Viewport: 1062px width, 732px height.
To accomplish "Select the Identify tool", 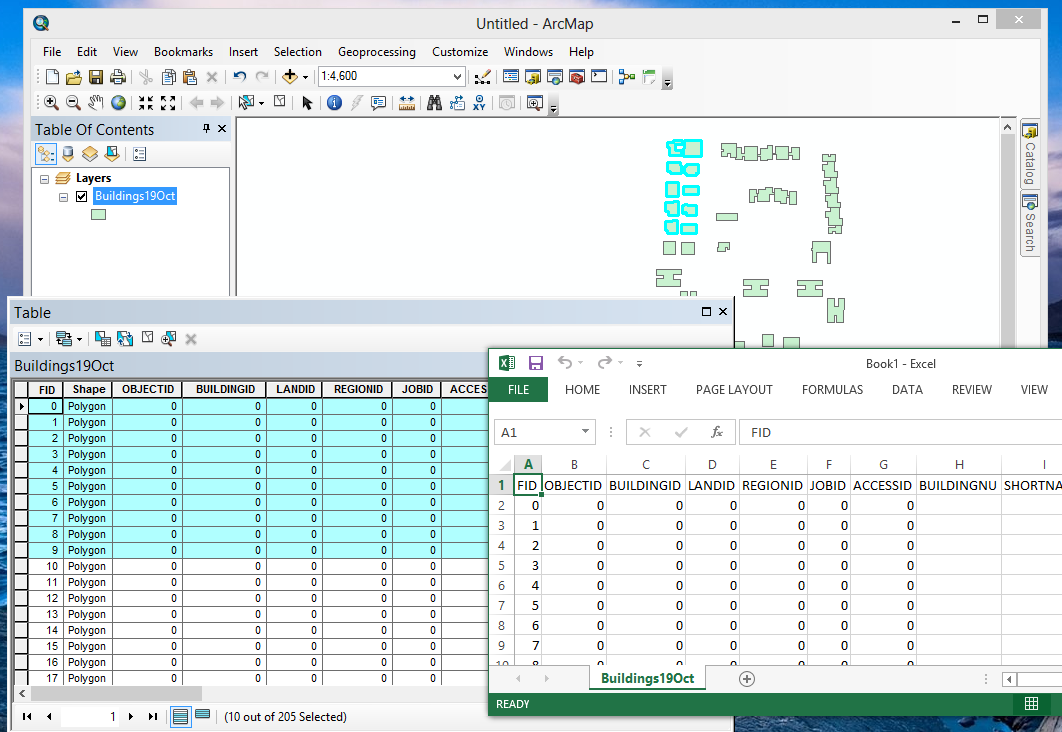I will [334, 103].
